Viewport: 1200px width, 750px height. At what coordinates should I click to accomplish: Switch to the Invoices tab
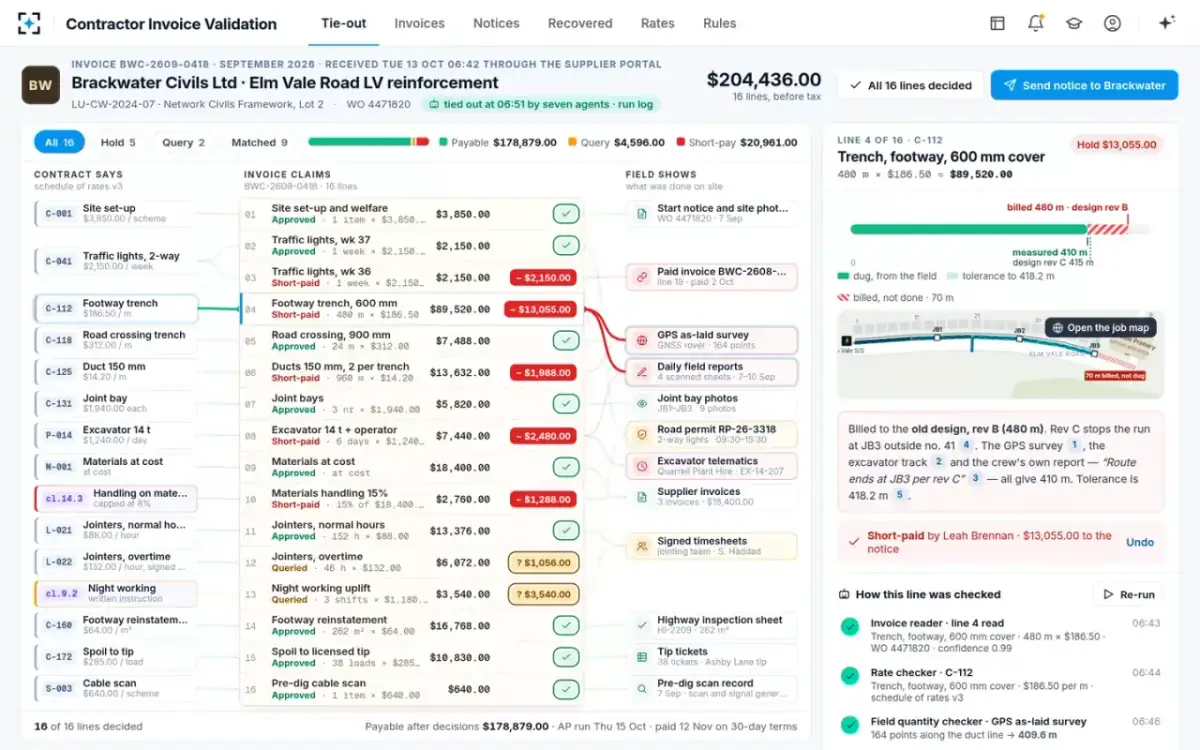tap(419, 23)
